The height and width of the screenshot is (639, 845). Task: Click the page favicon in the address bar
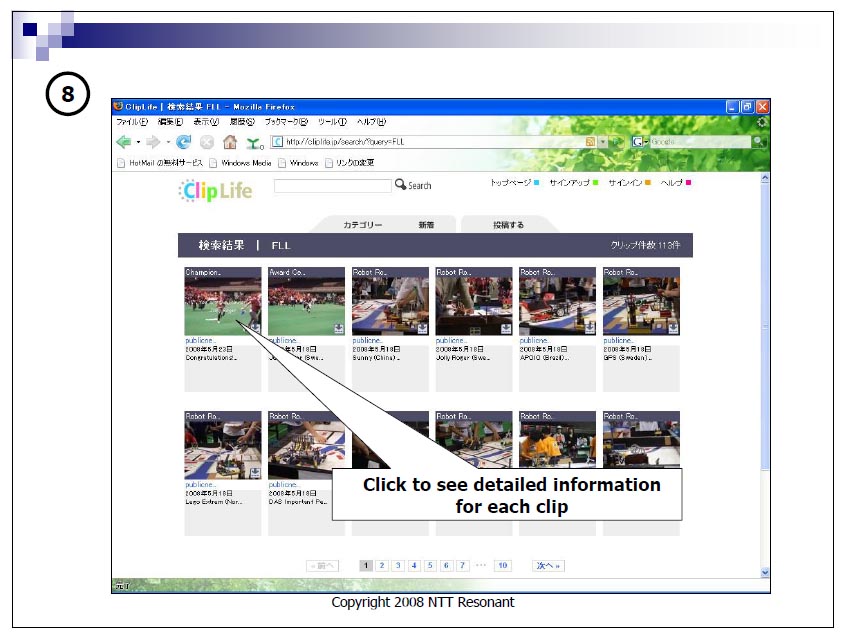pyautogui.click(x=278, y=142)
